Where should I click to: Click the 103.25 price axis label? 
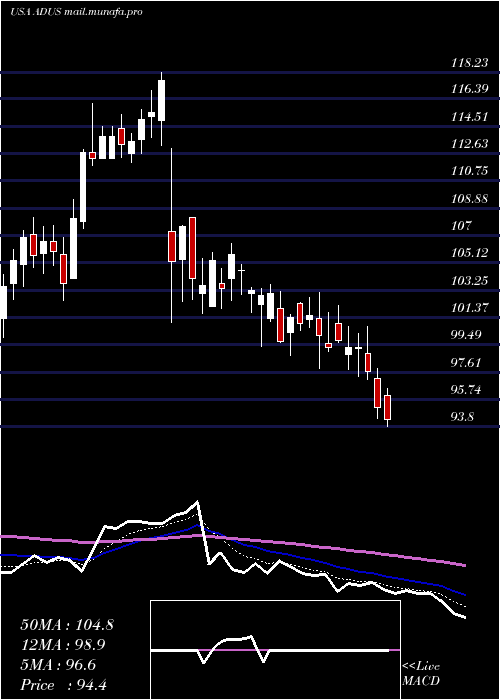(x=469, y=281)
